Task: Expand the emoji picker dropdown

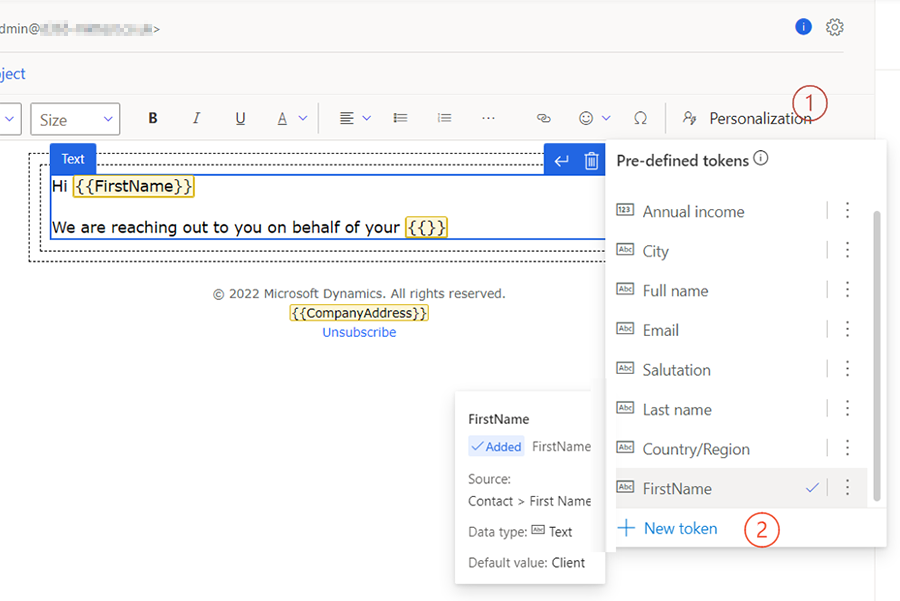Action: [x=606, y=118]
